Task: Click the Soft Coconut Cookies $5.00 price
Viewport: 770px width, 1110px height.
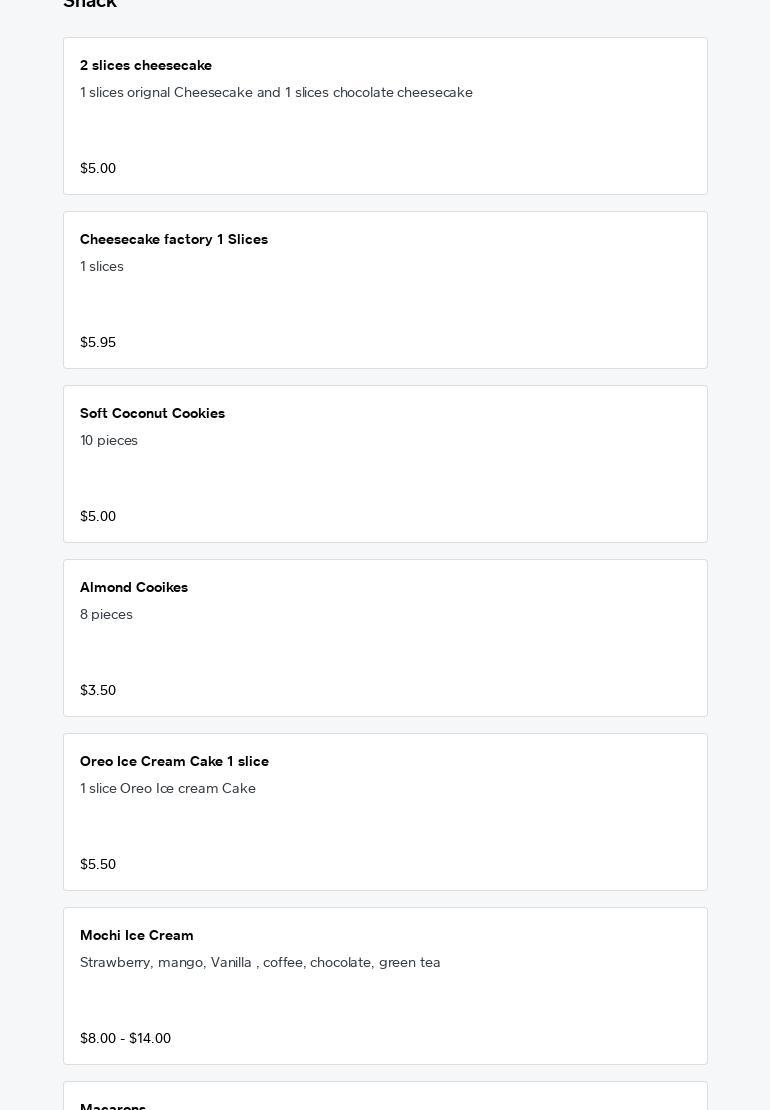Action: [98, 517]
